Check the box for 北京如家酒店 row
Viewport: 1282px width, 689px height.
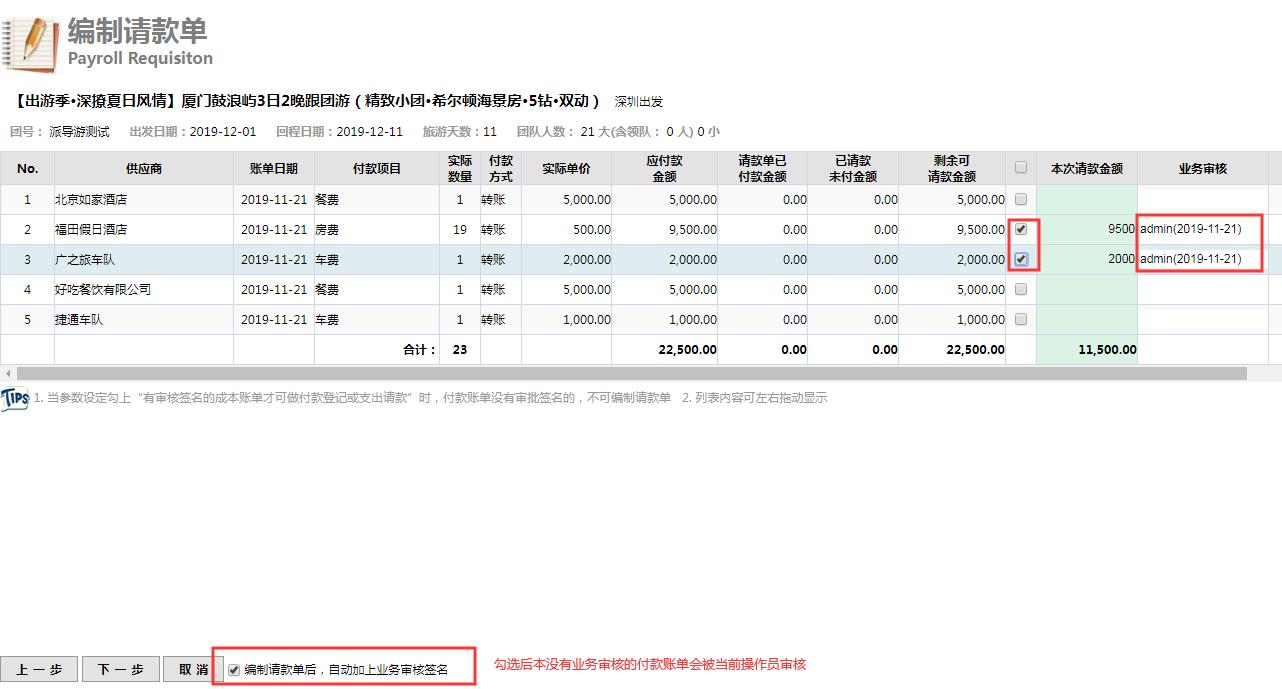(1021, 199)
